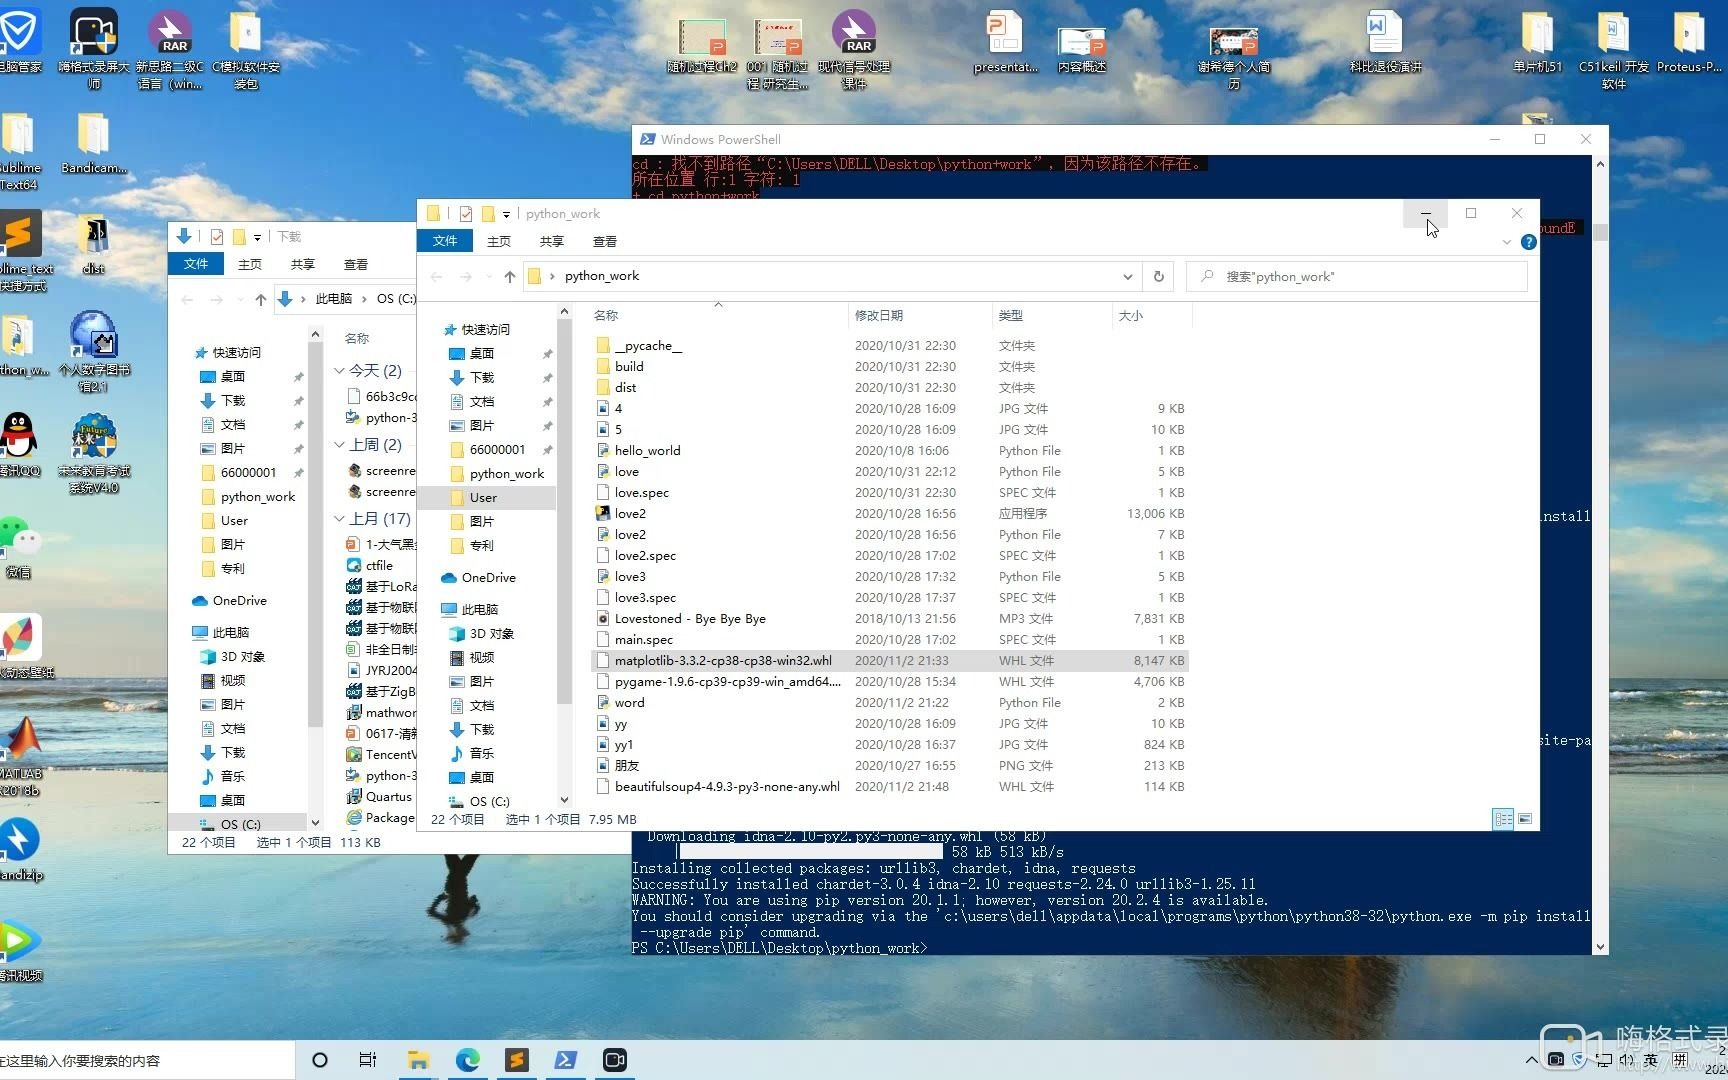Show hidden system tray icons
The width and height of the screenshot is (1728, 1080).
pos(1531,1060)
